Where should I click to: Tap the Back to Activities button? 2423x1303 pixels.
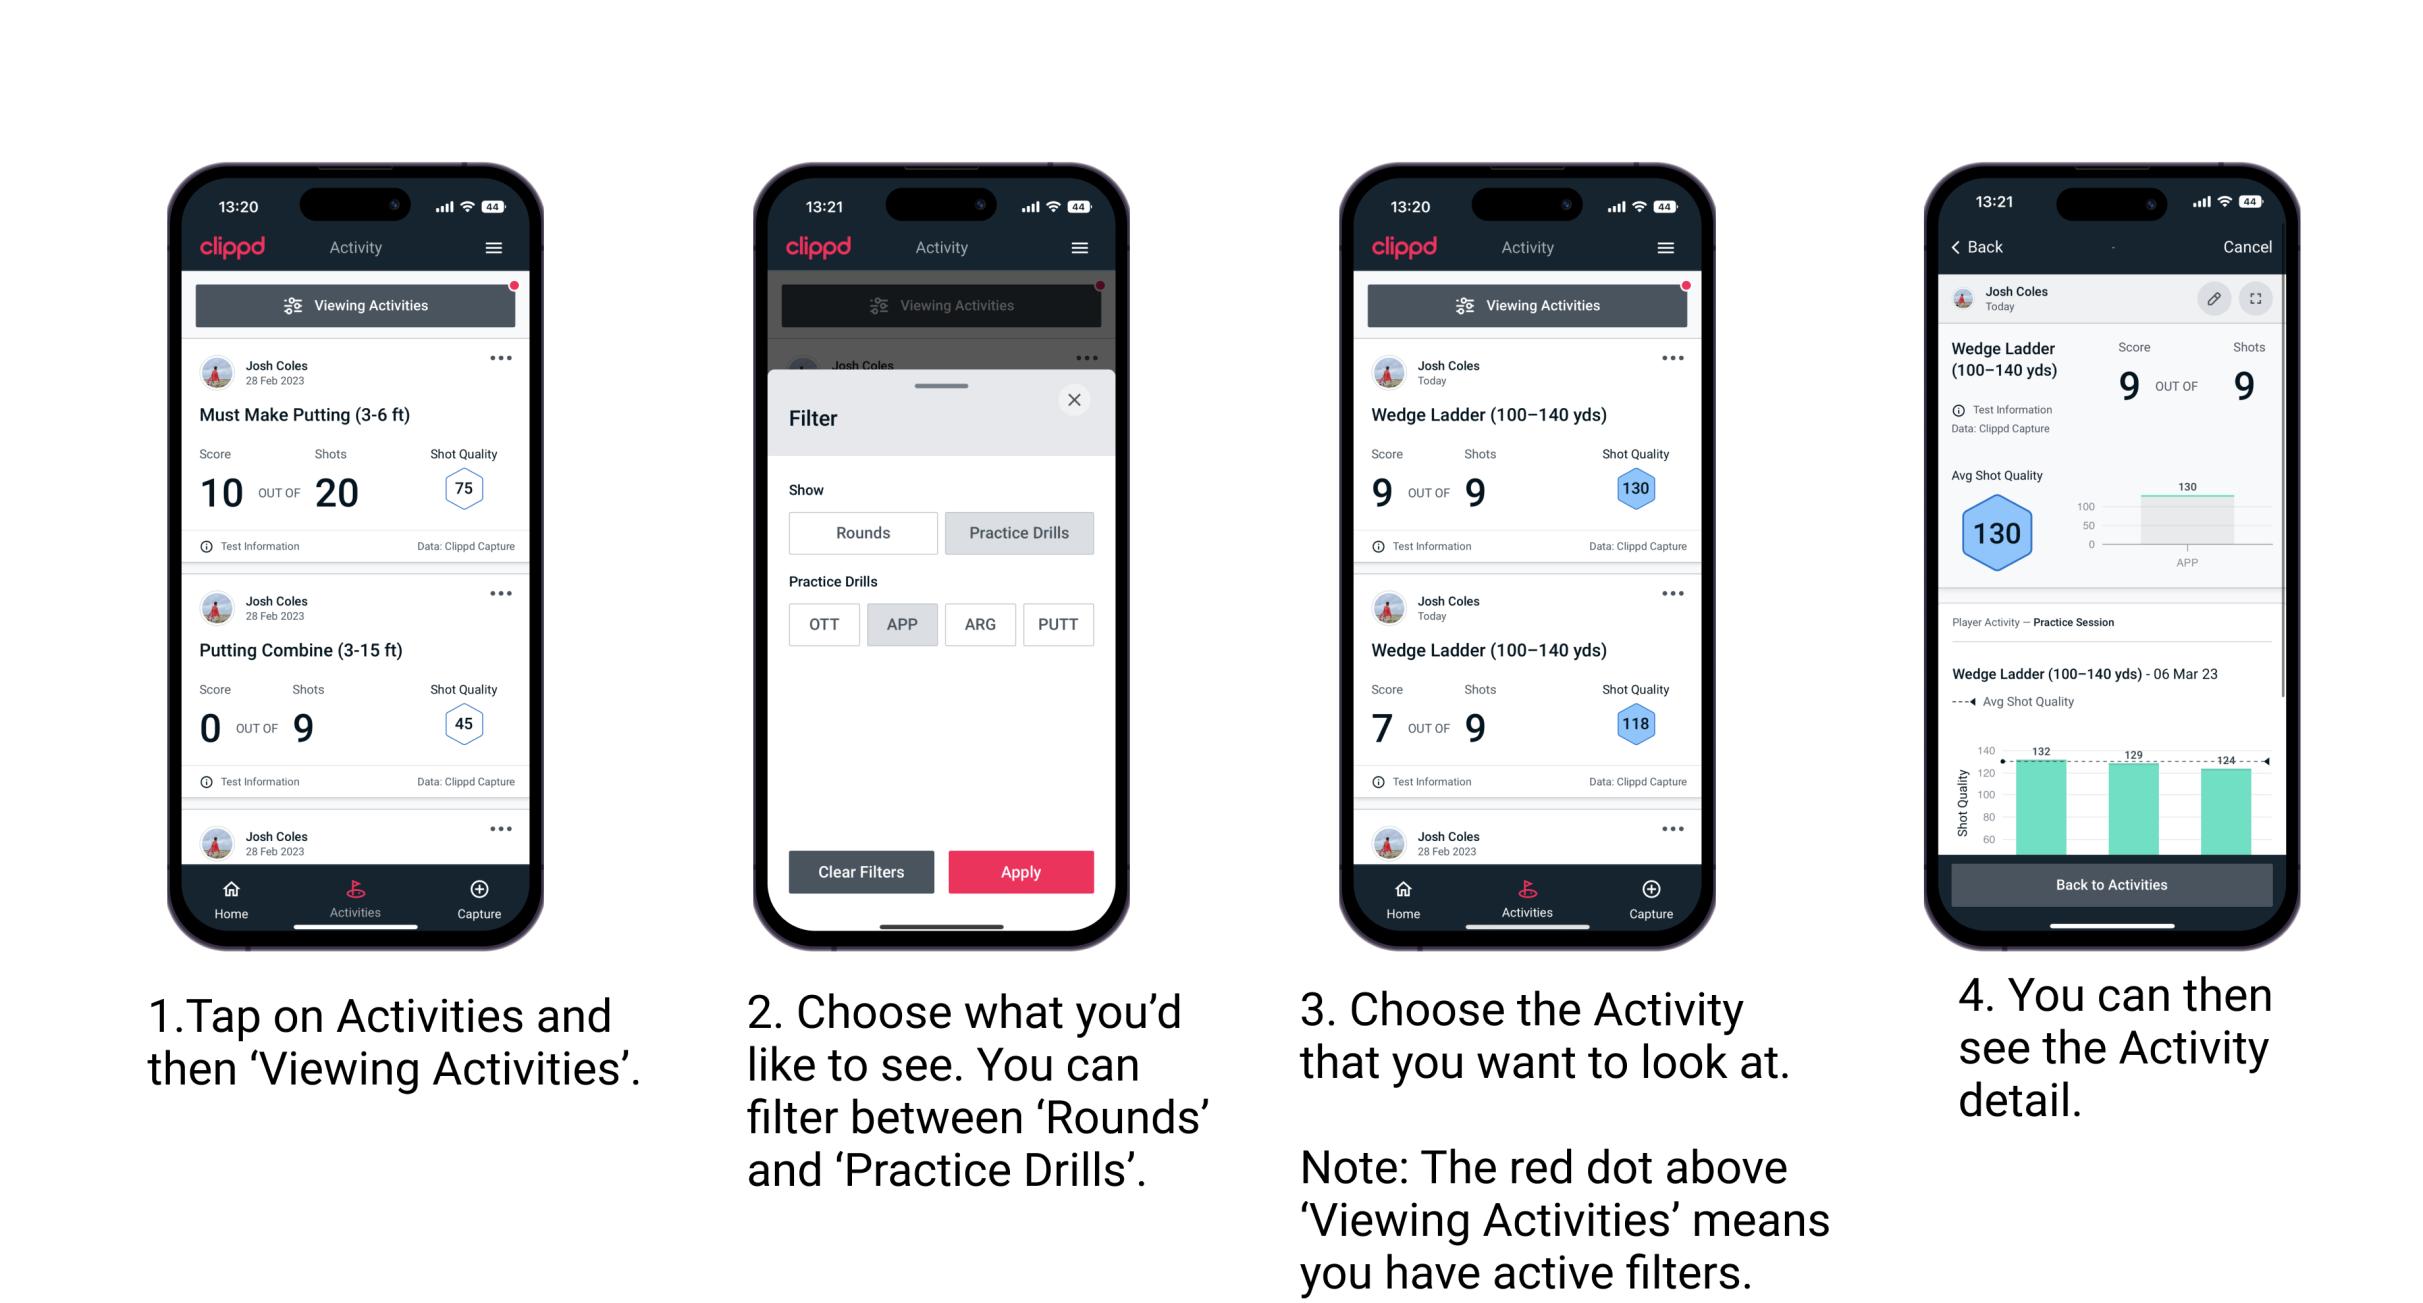tap(2110, 884)
